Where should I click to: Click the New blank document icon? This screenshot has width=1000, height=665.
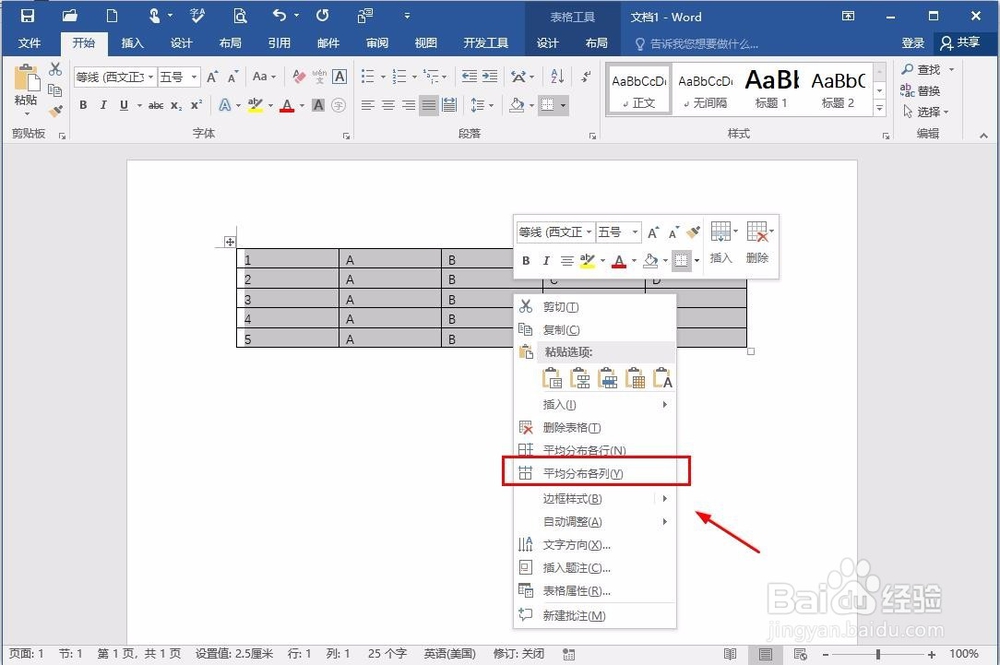pos(112,15)
